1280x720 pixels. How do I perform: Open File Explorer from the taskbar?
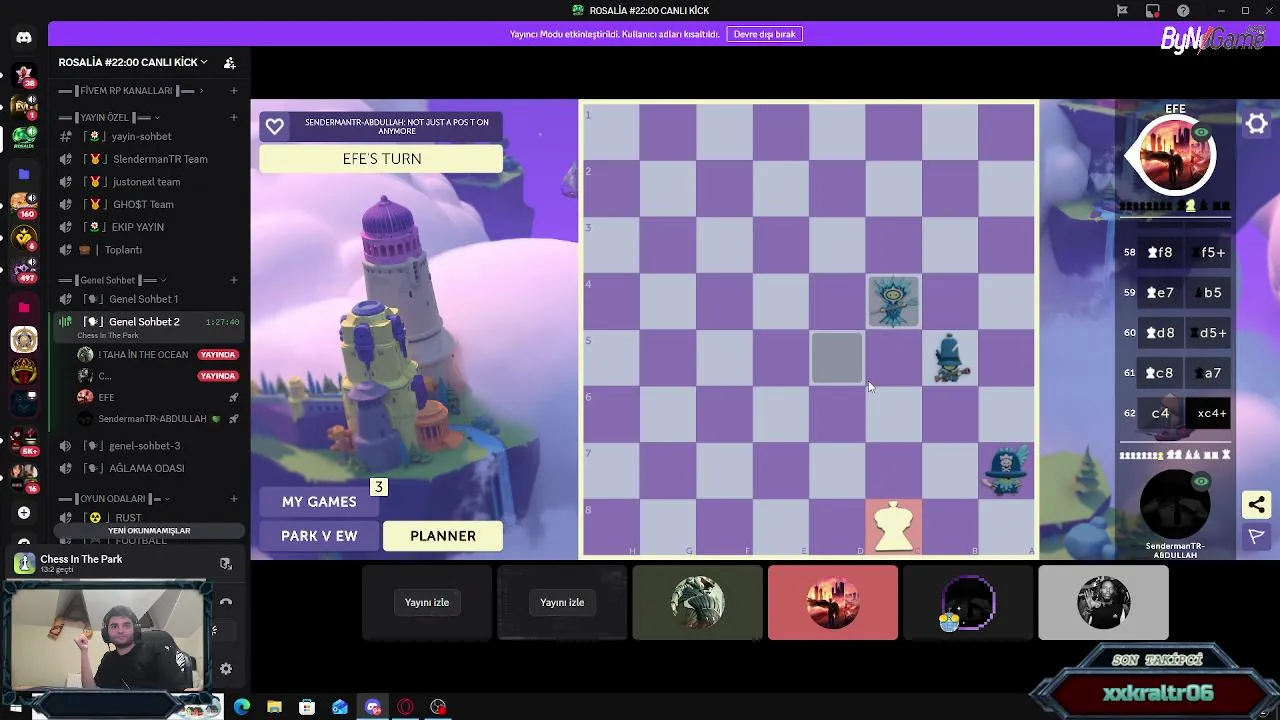coord(274,707)
